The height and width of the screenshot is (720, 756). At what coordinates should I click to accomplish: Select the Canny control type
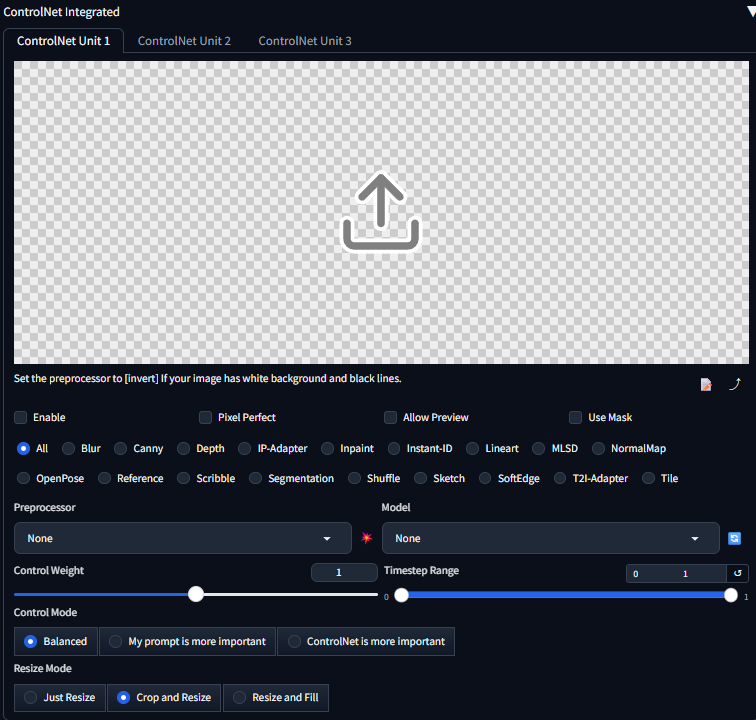pos(121,449)
